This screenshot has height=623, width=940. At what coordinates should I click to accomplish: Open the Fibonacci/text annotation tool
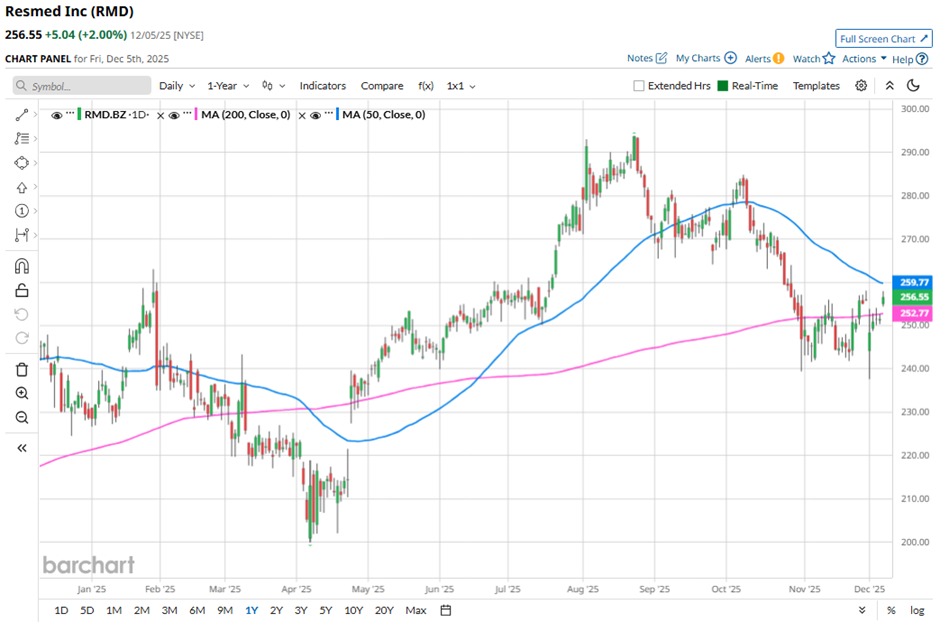(x=22, y=139)
